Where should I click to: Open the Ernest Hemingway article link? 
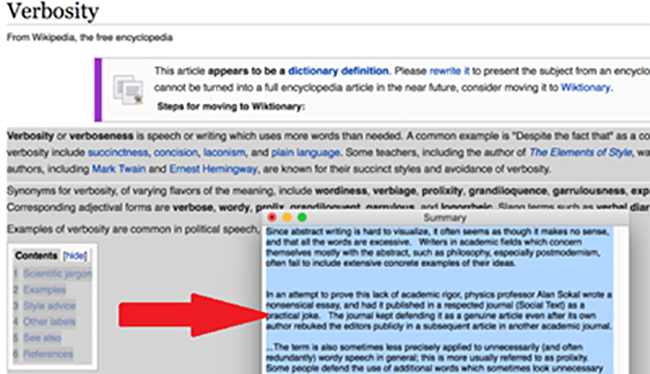[x=213, y=169]
